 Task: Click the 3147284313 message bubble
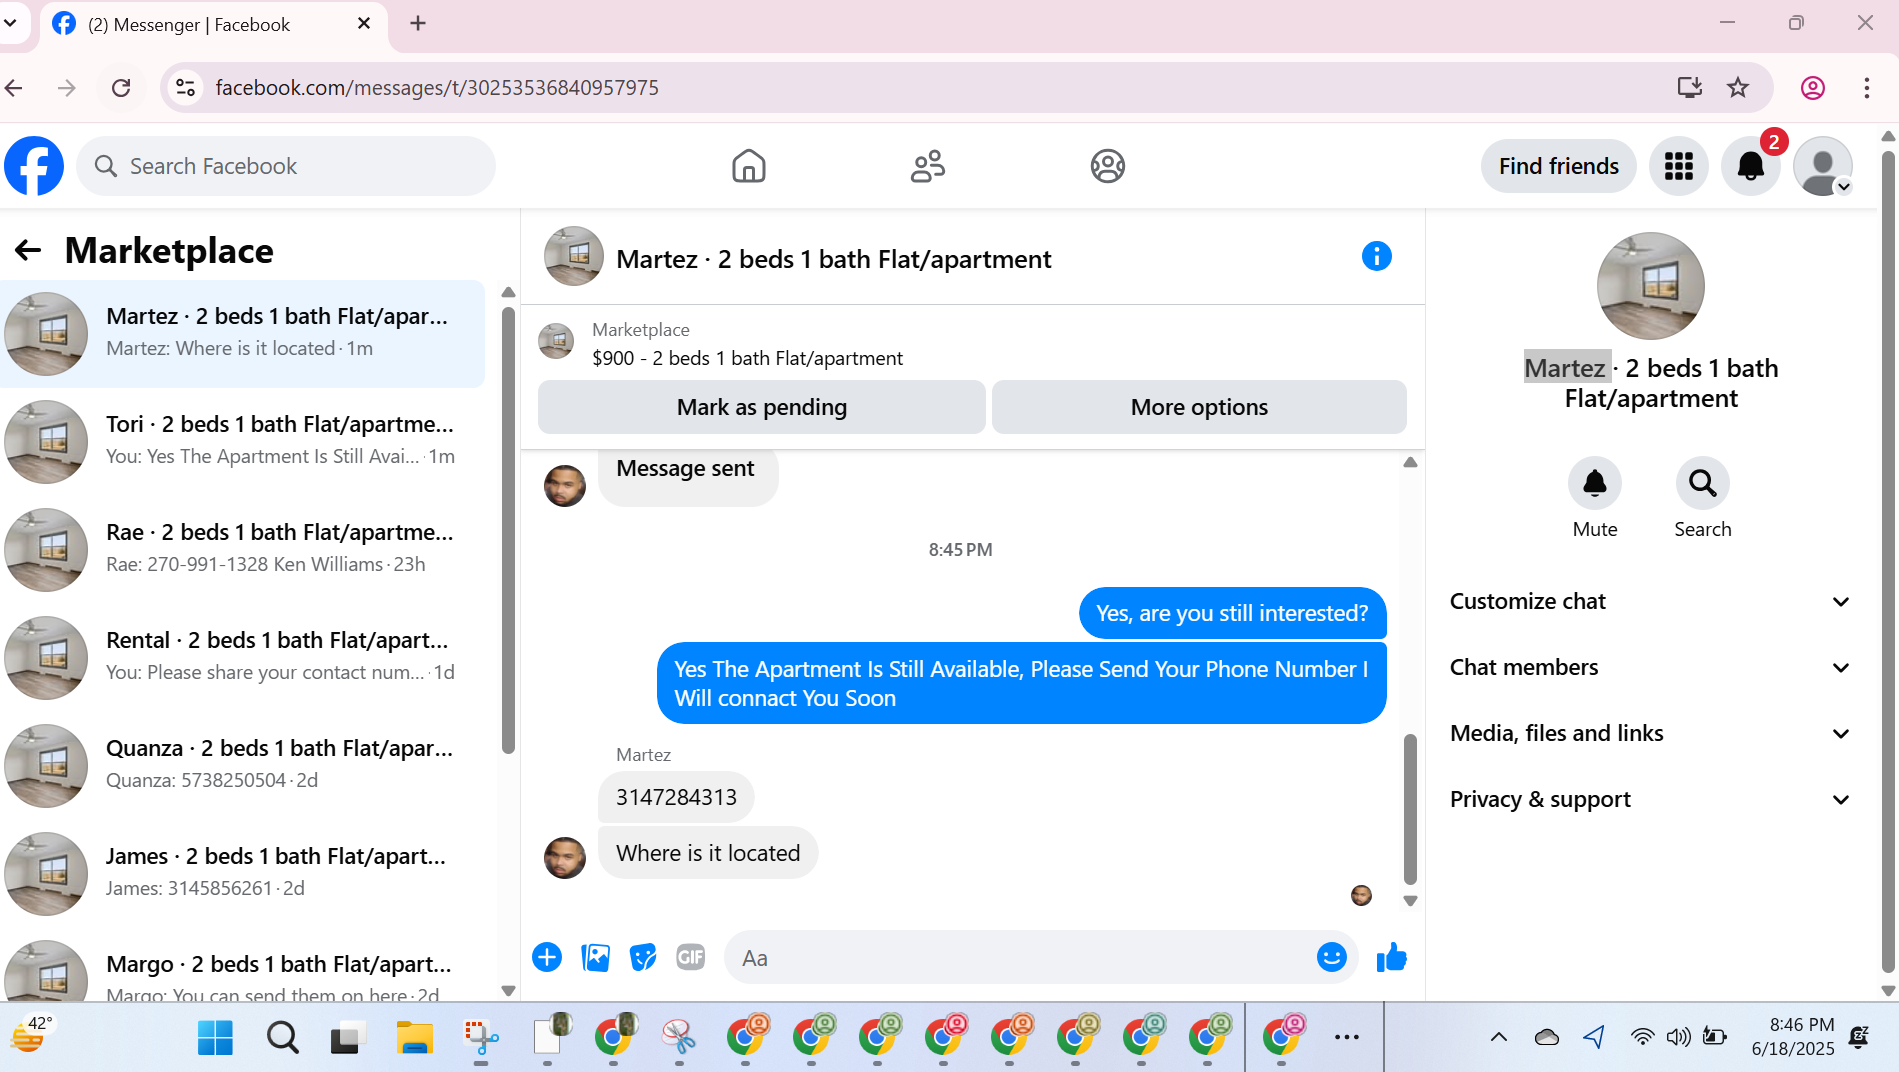click(676, 797)
